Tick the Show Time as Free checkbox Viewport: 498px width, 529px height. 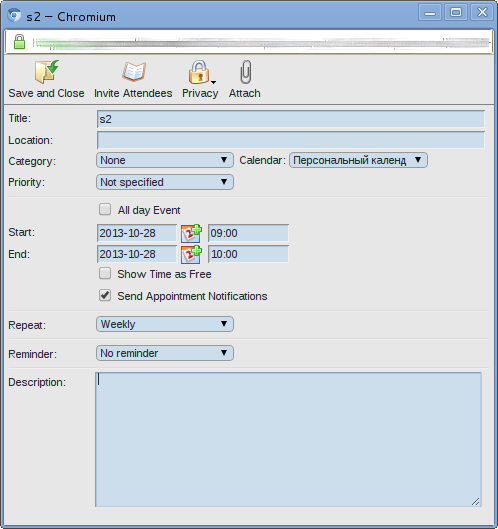tap(105, 273)
